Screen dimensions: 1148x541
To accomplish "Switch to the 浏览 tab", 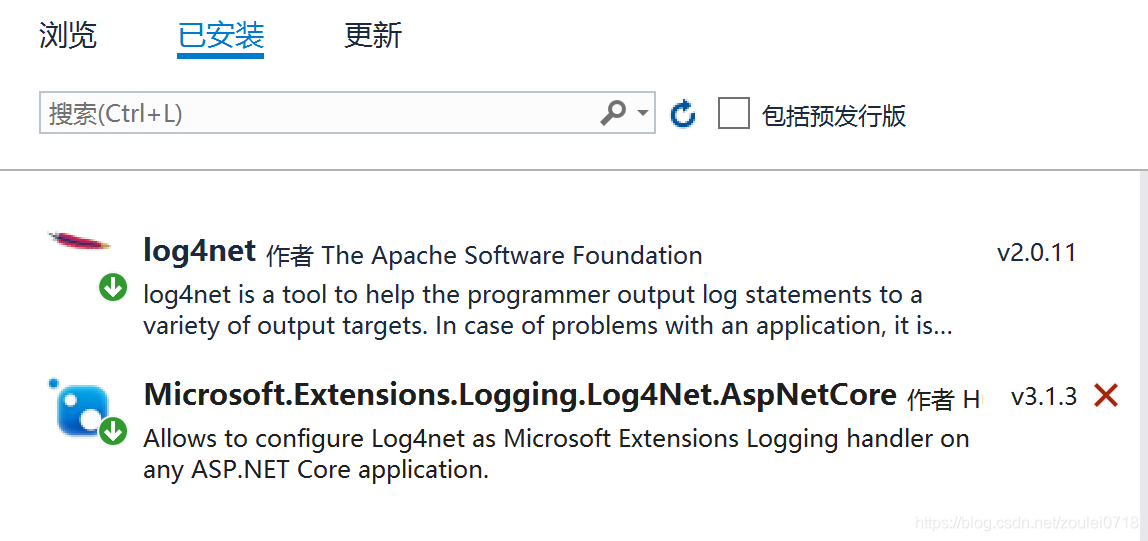I will click(67, 35).
